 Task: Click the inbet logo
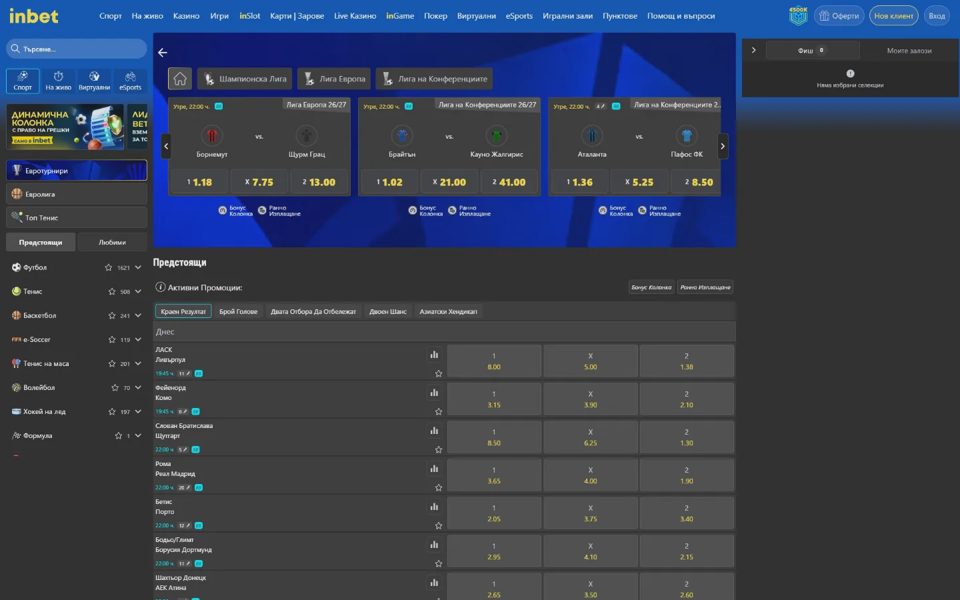pyautogui.click(x=34, y=16)
